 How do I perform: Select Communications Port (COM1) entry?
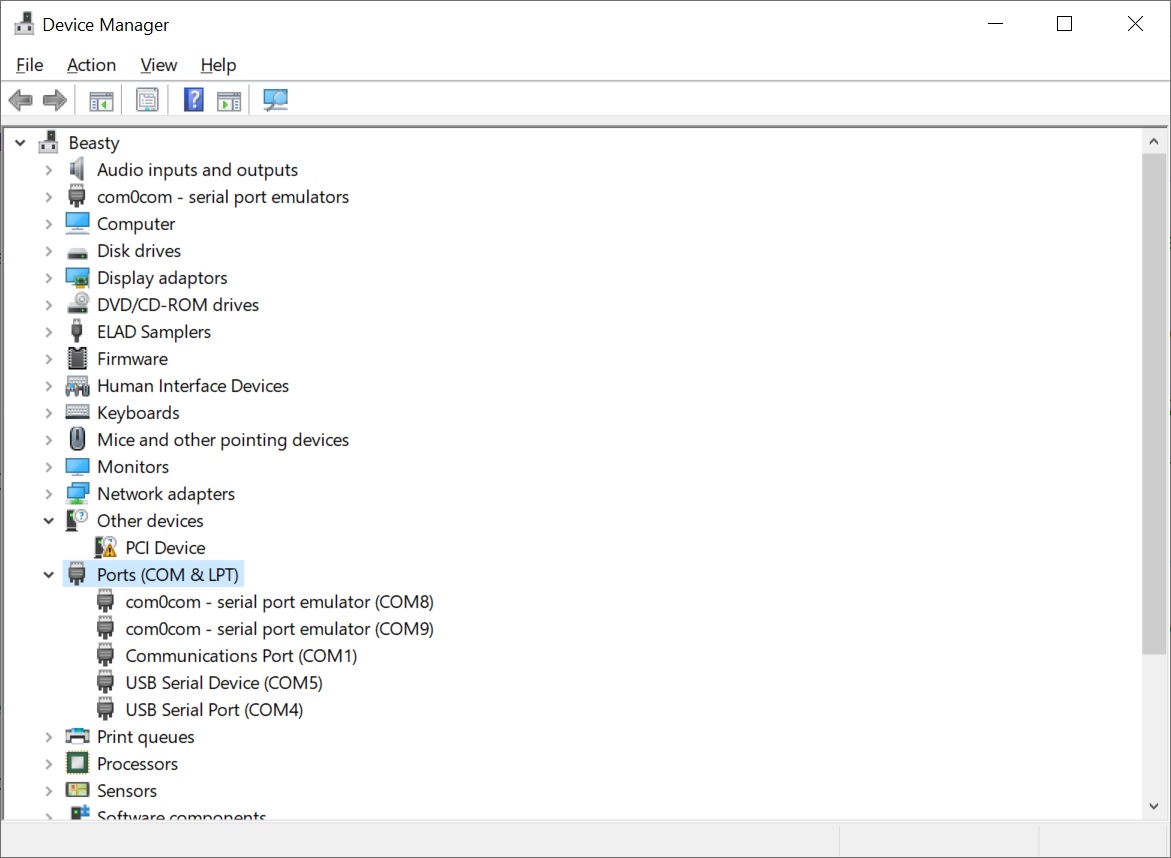240,656
